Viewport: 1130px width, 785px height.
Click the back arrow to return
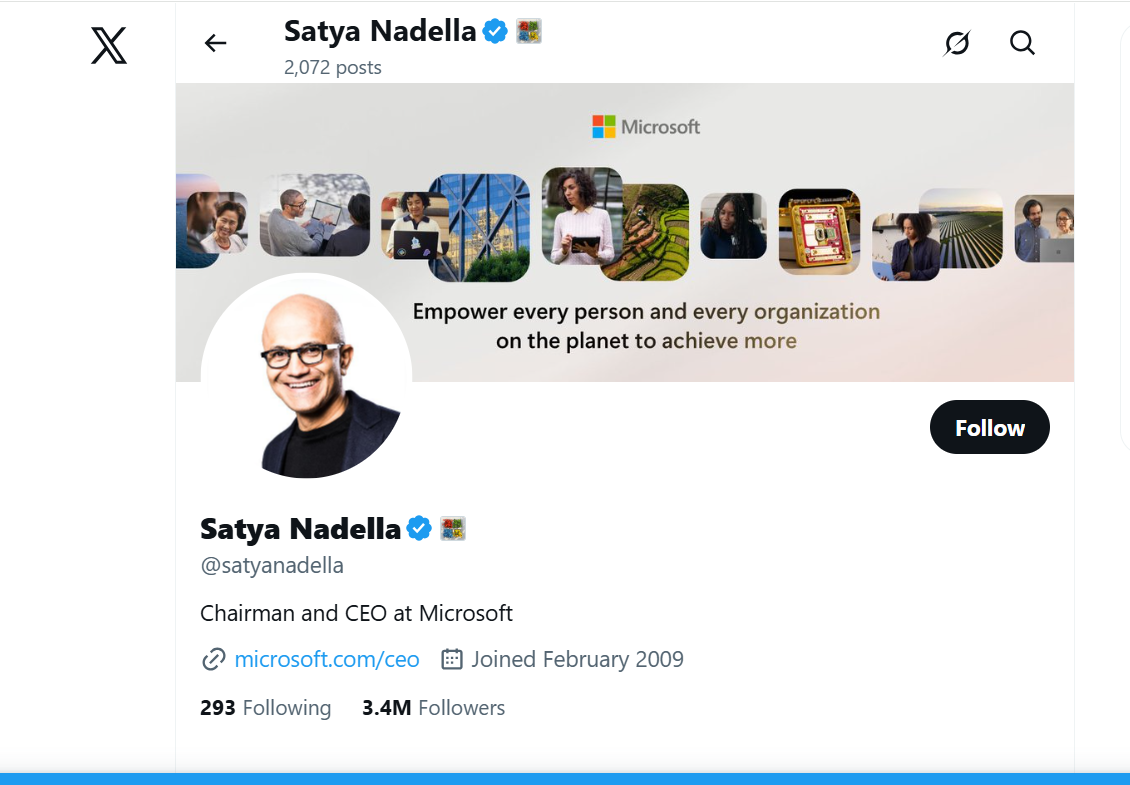(215, 43)
